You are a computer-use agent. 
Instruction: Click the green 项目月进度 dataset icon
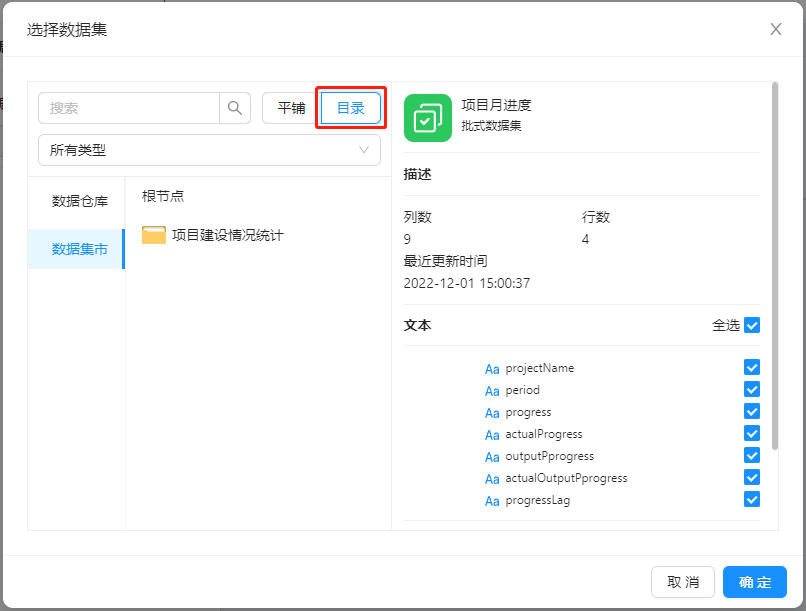coord(427,118)
